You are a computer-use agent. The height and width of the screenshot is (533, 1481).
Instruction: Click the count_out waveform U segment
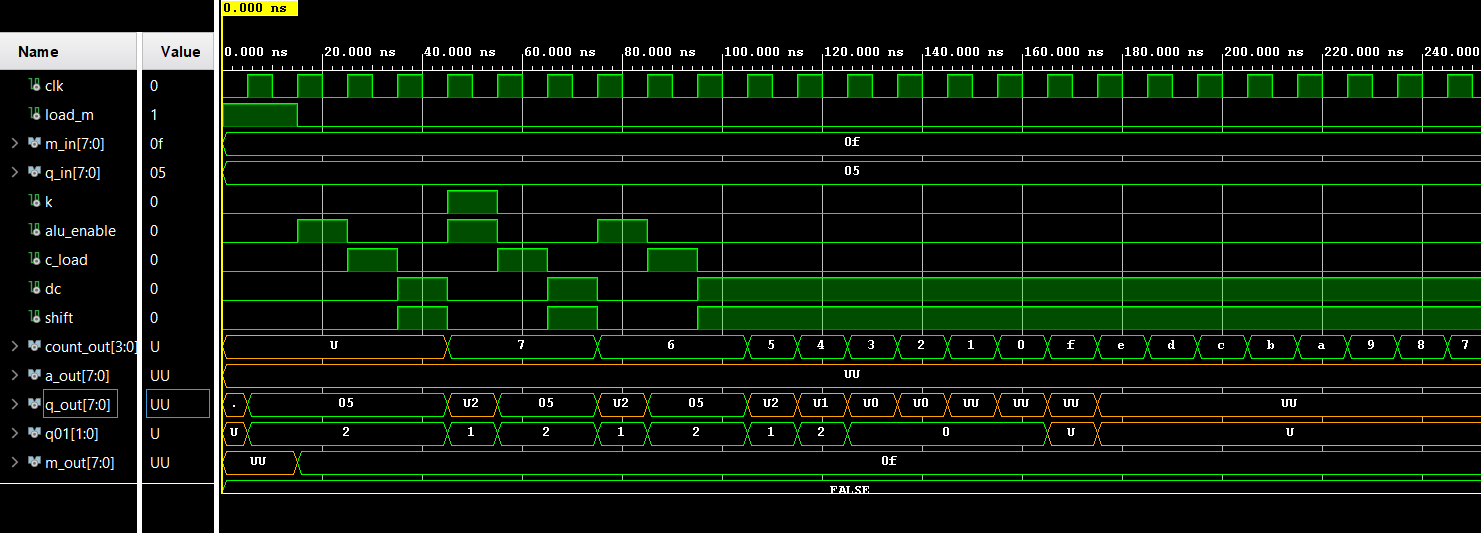334,346
